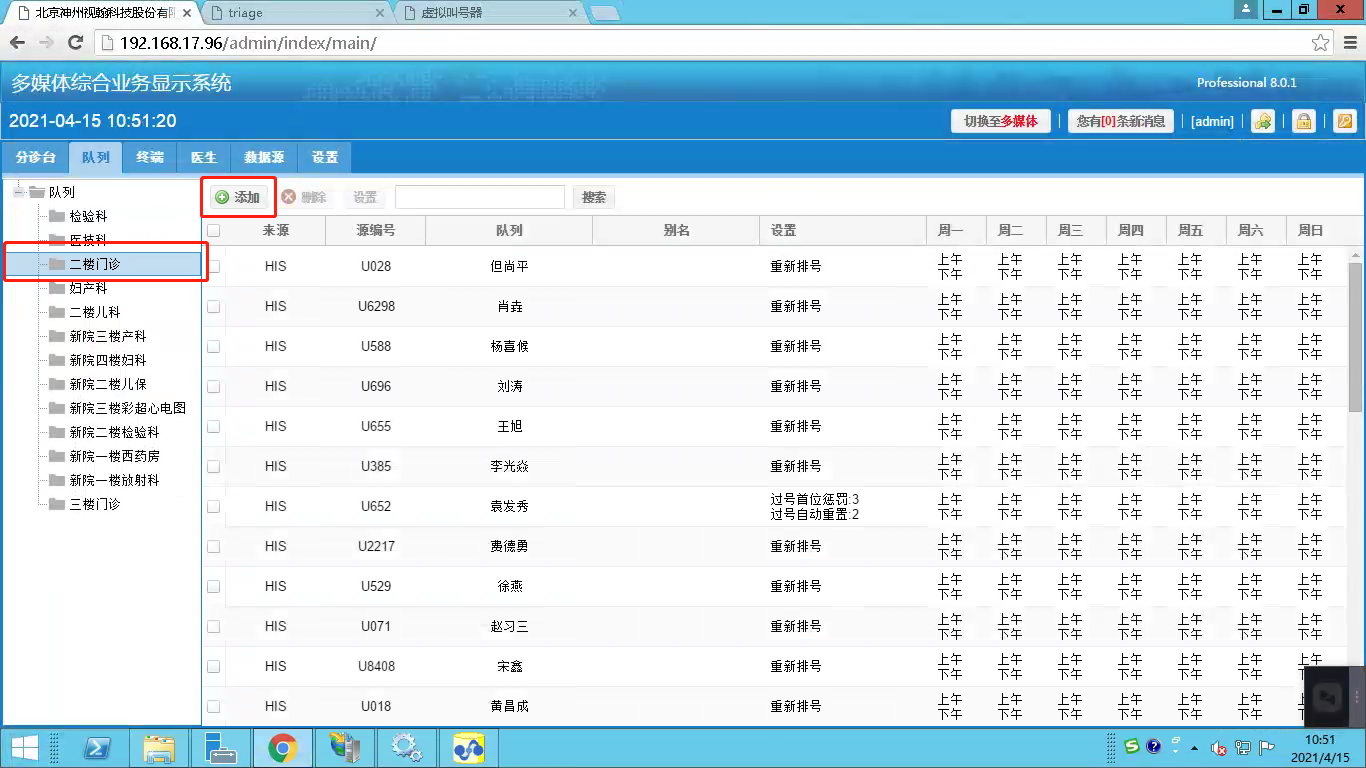Click the key icon in header
1366x768 pixels.
point(1343,121)
